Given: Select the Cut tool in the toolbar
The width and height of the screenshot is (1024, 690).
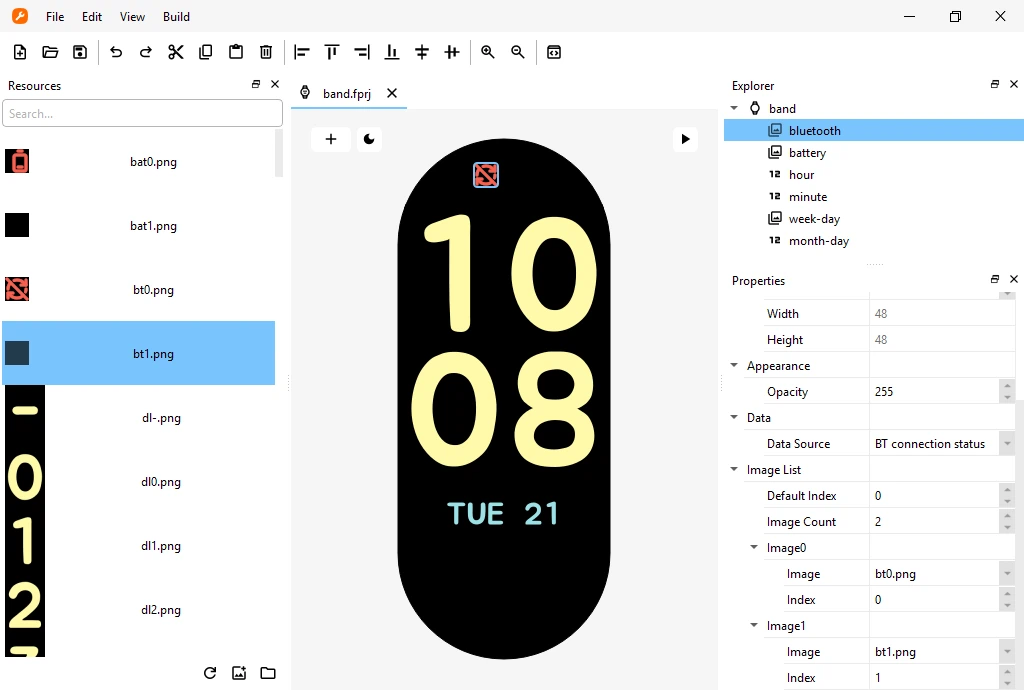Looking at the screenshot, I should 176,52.
